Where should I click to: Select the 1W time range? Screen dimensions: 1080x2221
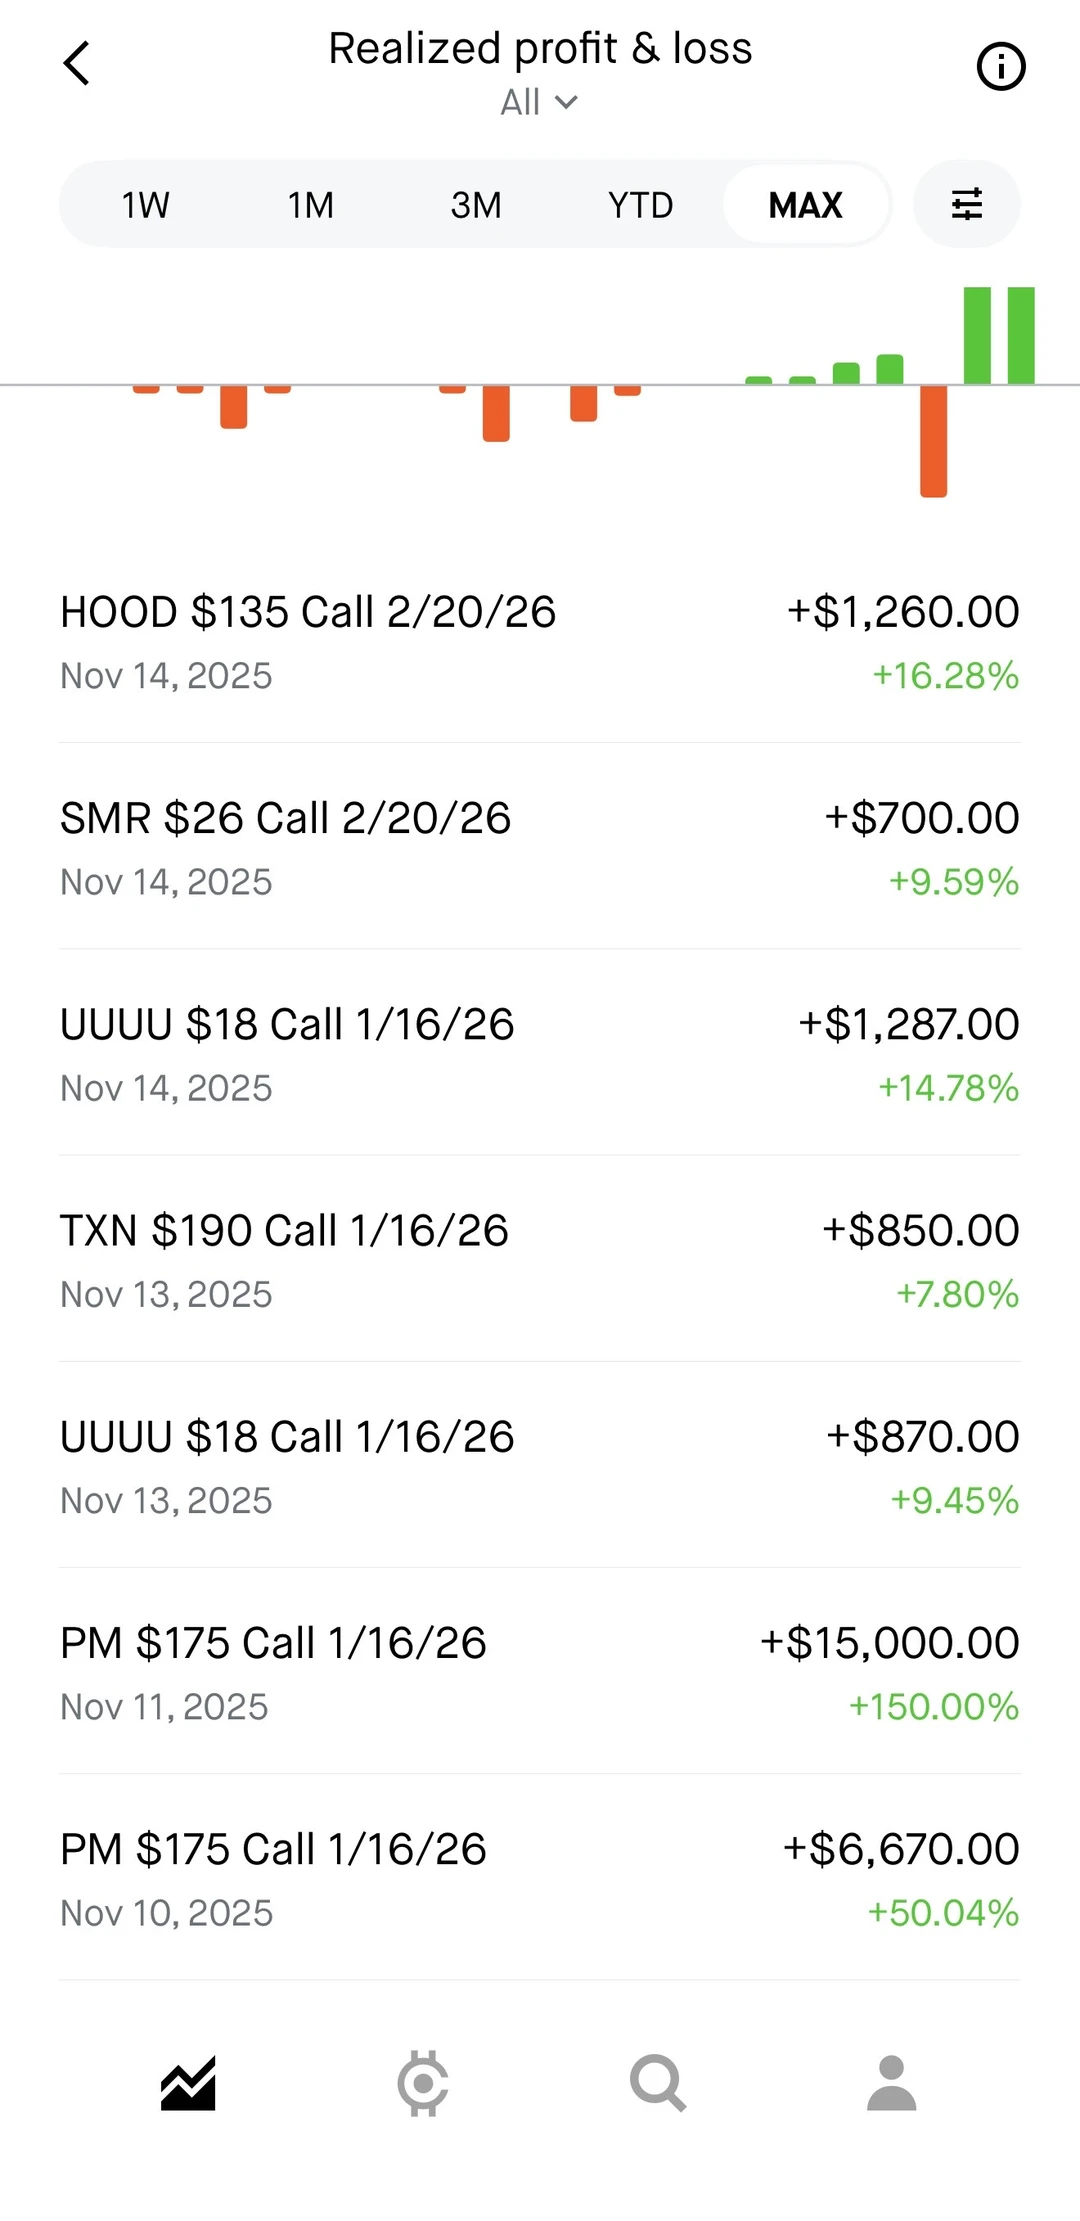[145, 205]
